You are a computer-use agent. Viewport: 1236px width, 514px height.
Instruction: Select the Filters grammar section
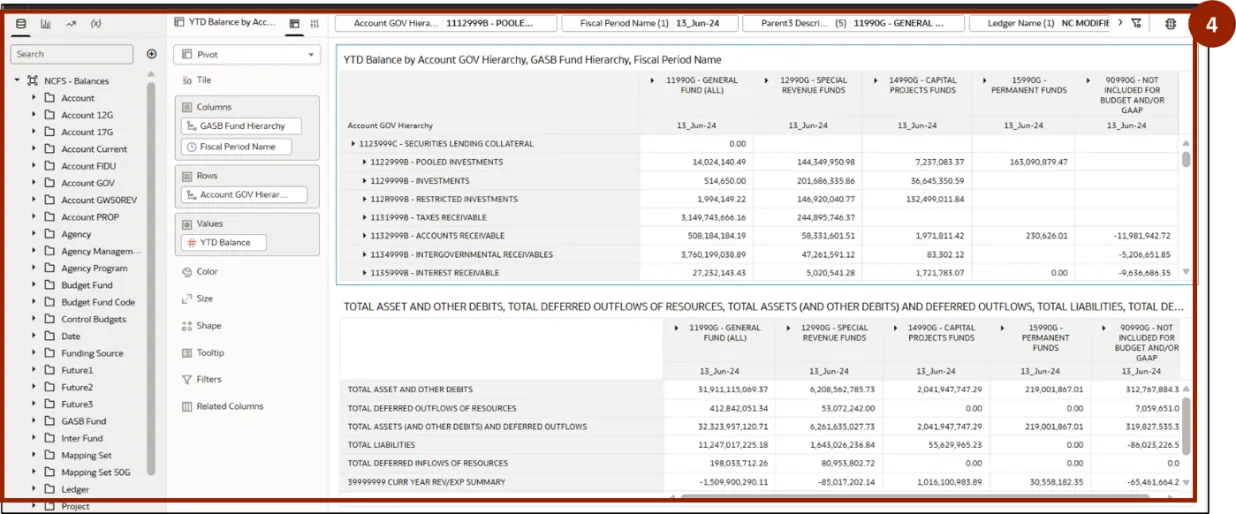click(x=208, y=380)
